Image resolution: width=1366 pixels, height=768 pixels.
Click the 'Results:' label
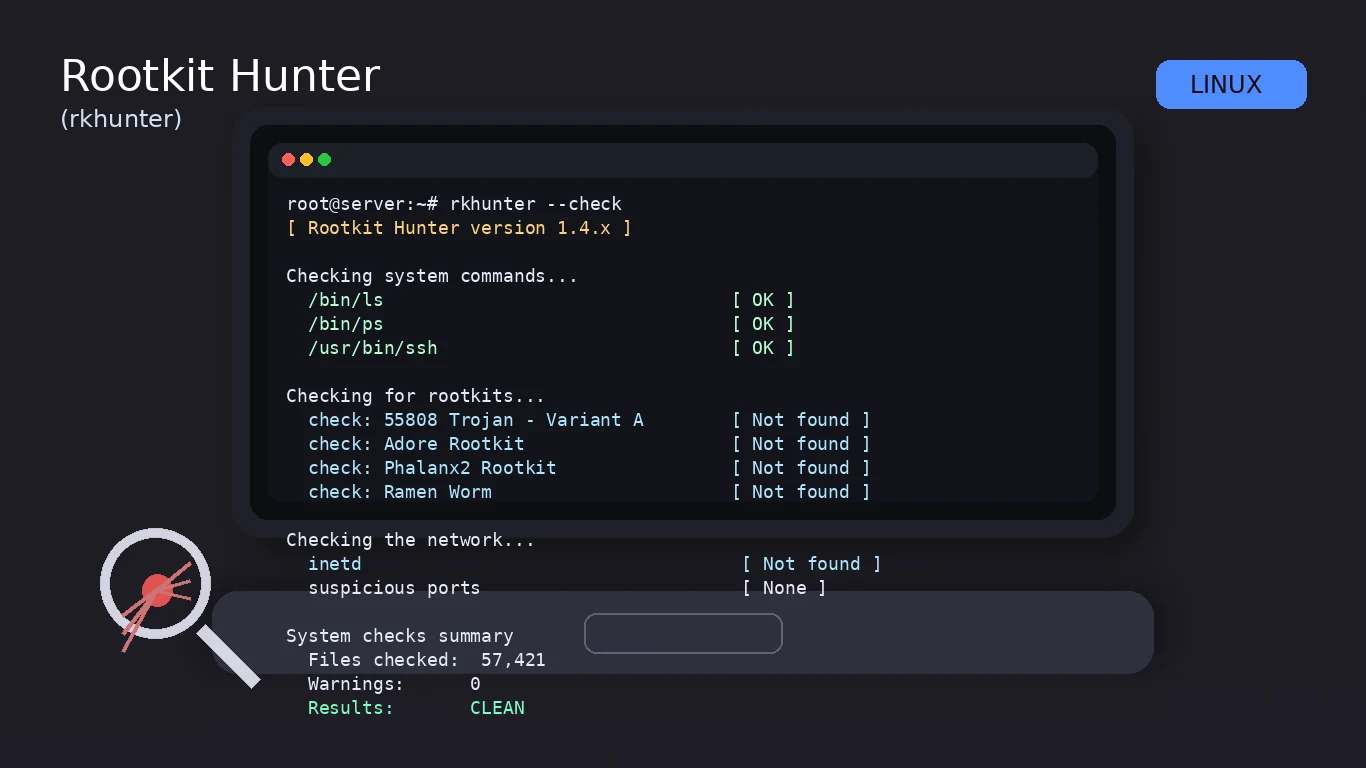click(x=351, y=708)
